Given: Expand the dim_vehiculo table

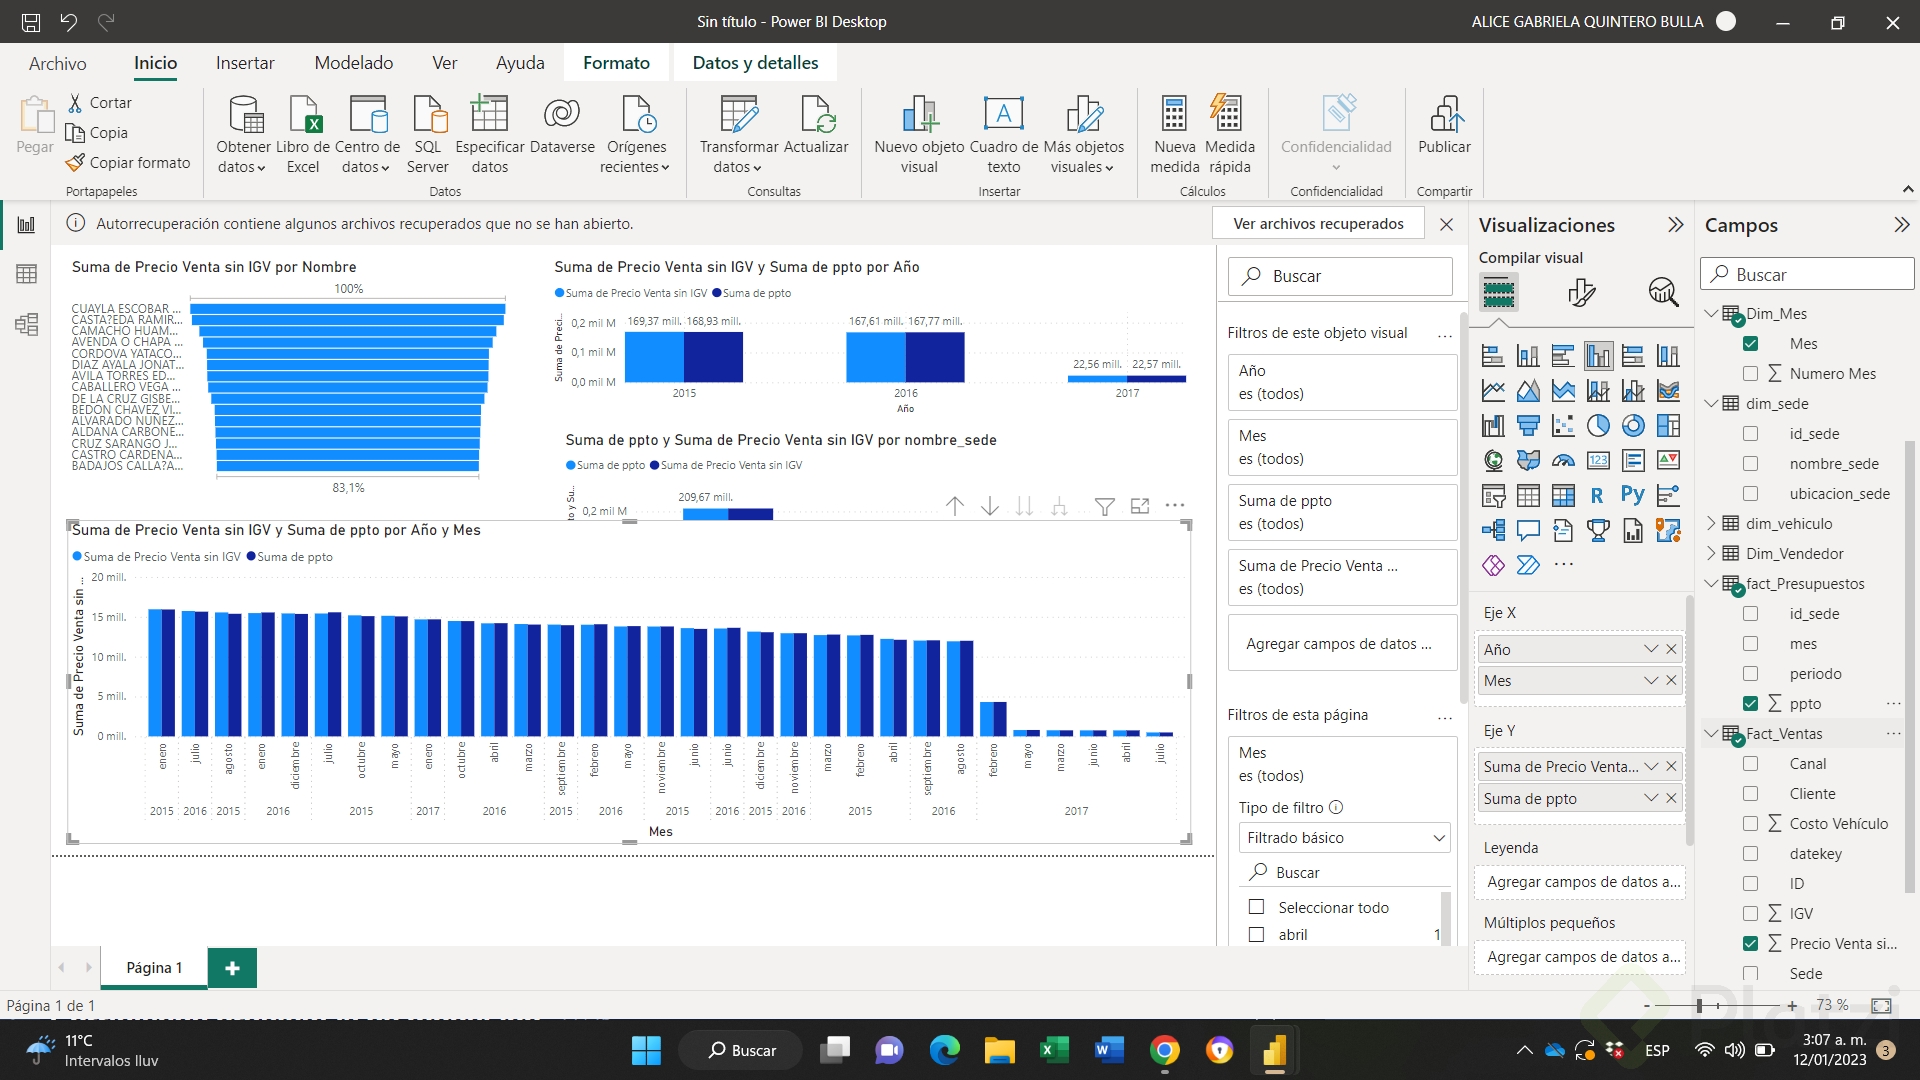Looking at the screenshot, I should pyautogui.click(x=1711, y=524).
